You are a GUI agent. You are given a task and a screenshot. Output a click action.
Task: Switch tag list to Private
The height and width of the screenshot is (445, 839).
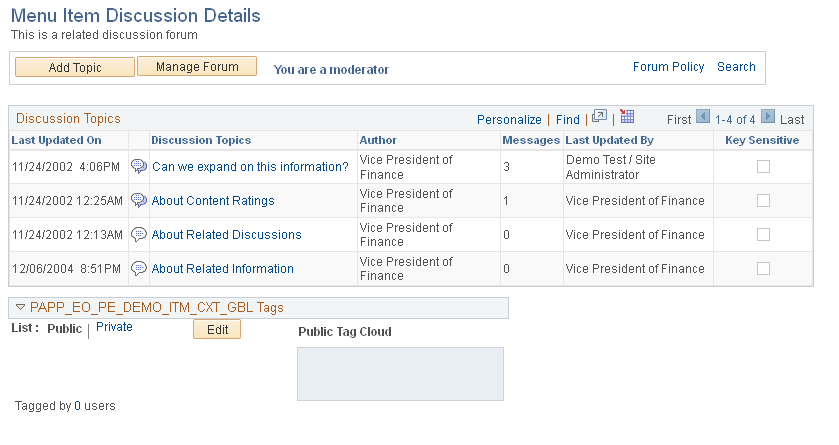pyautogui.click(x=114, y=327)
